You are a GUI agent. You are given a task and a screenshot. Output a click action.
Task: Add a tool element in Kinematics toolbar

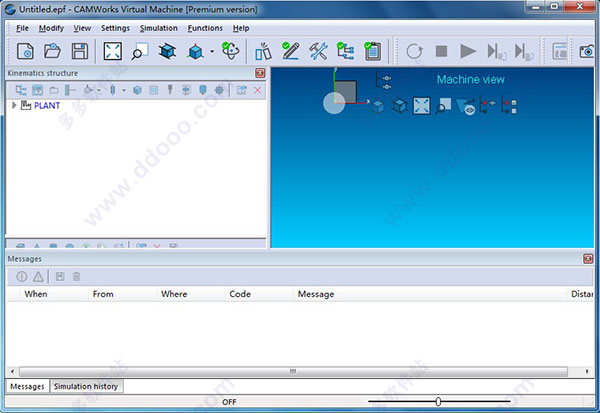click(170, 90)
